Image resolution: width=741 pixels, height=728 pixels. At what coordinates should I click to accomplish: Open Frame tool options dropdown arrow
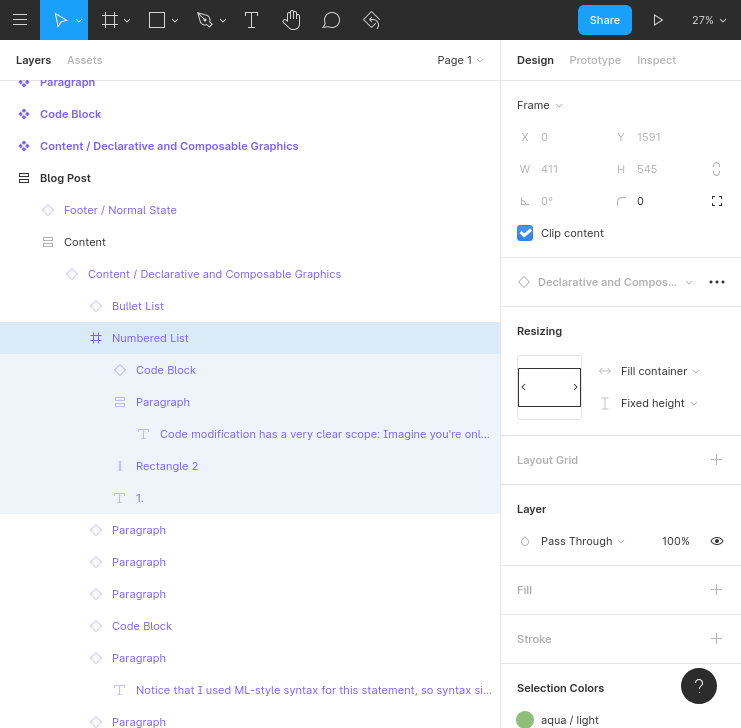click(x=127, y=20)
